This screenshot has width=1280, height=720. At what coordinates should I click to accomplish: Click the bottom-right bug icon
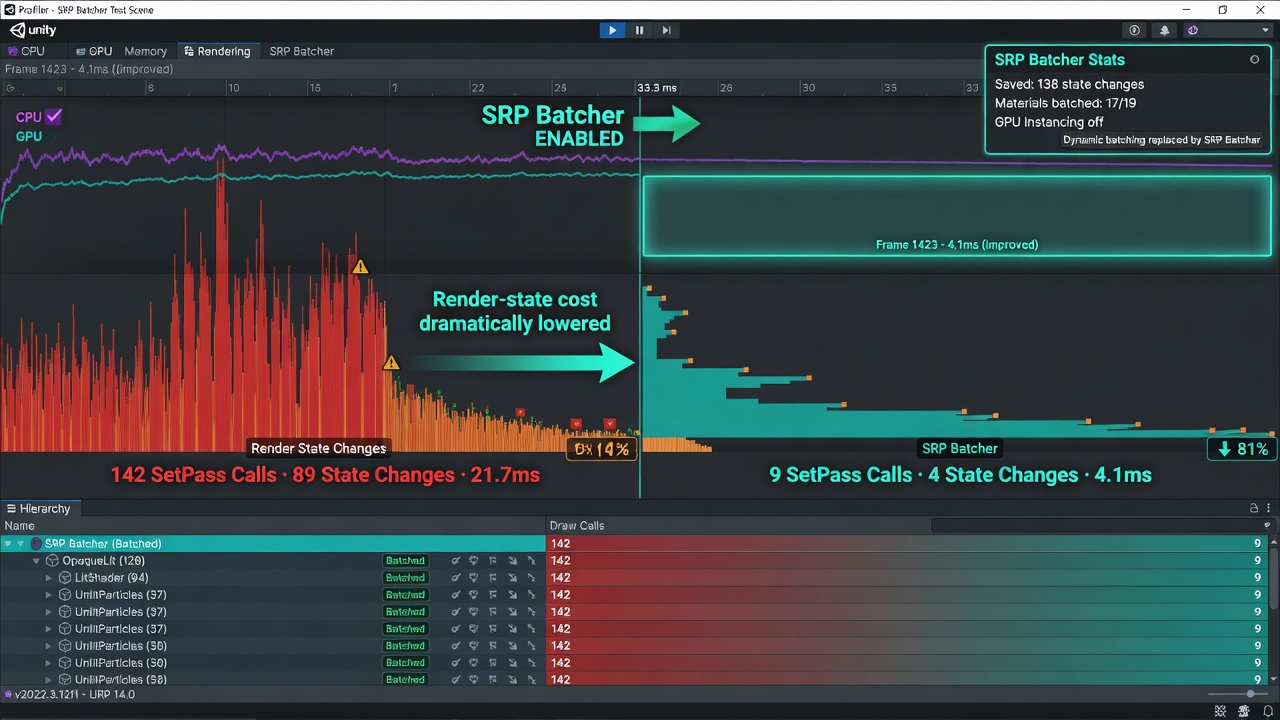pos(1245,711)
